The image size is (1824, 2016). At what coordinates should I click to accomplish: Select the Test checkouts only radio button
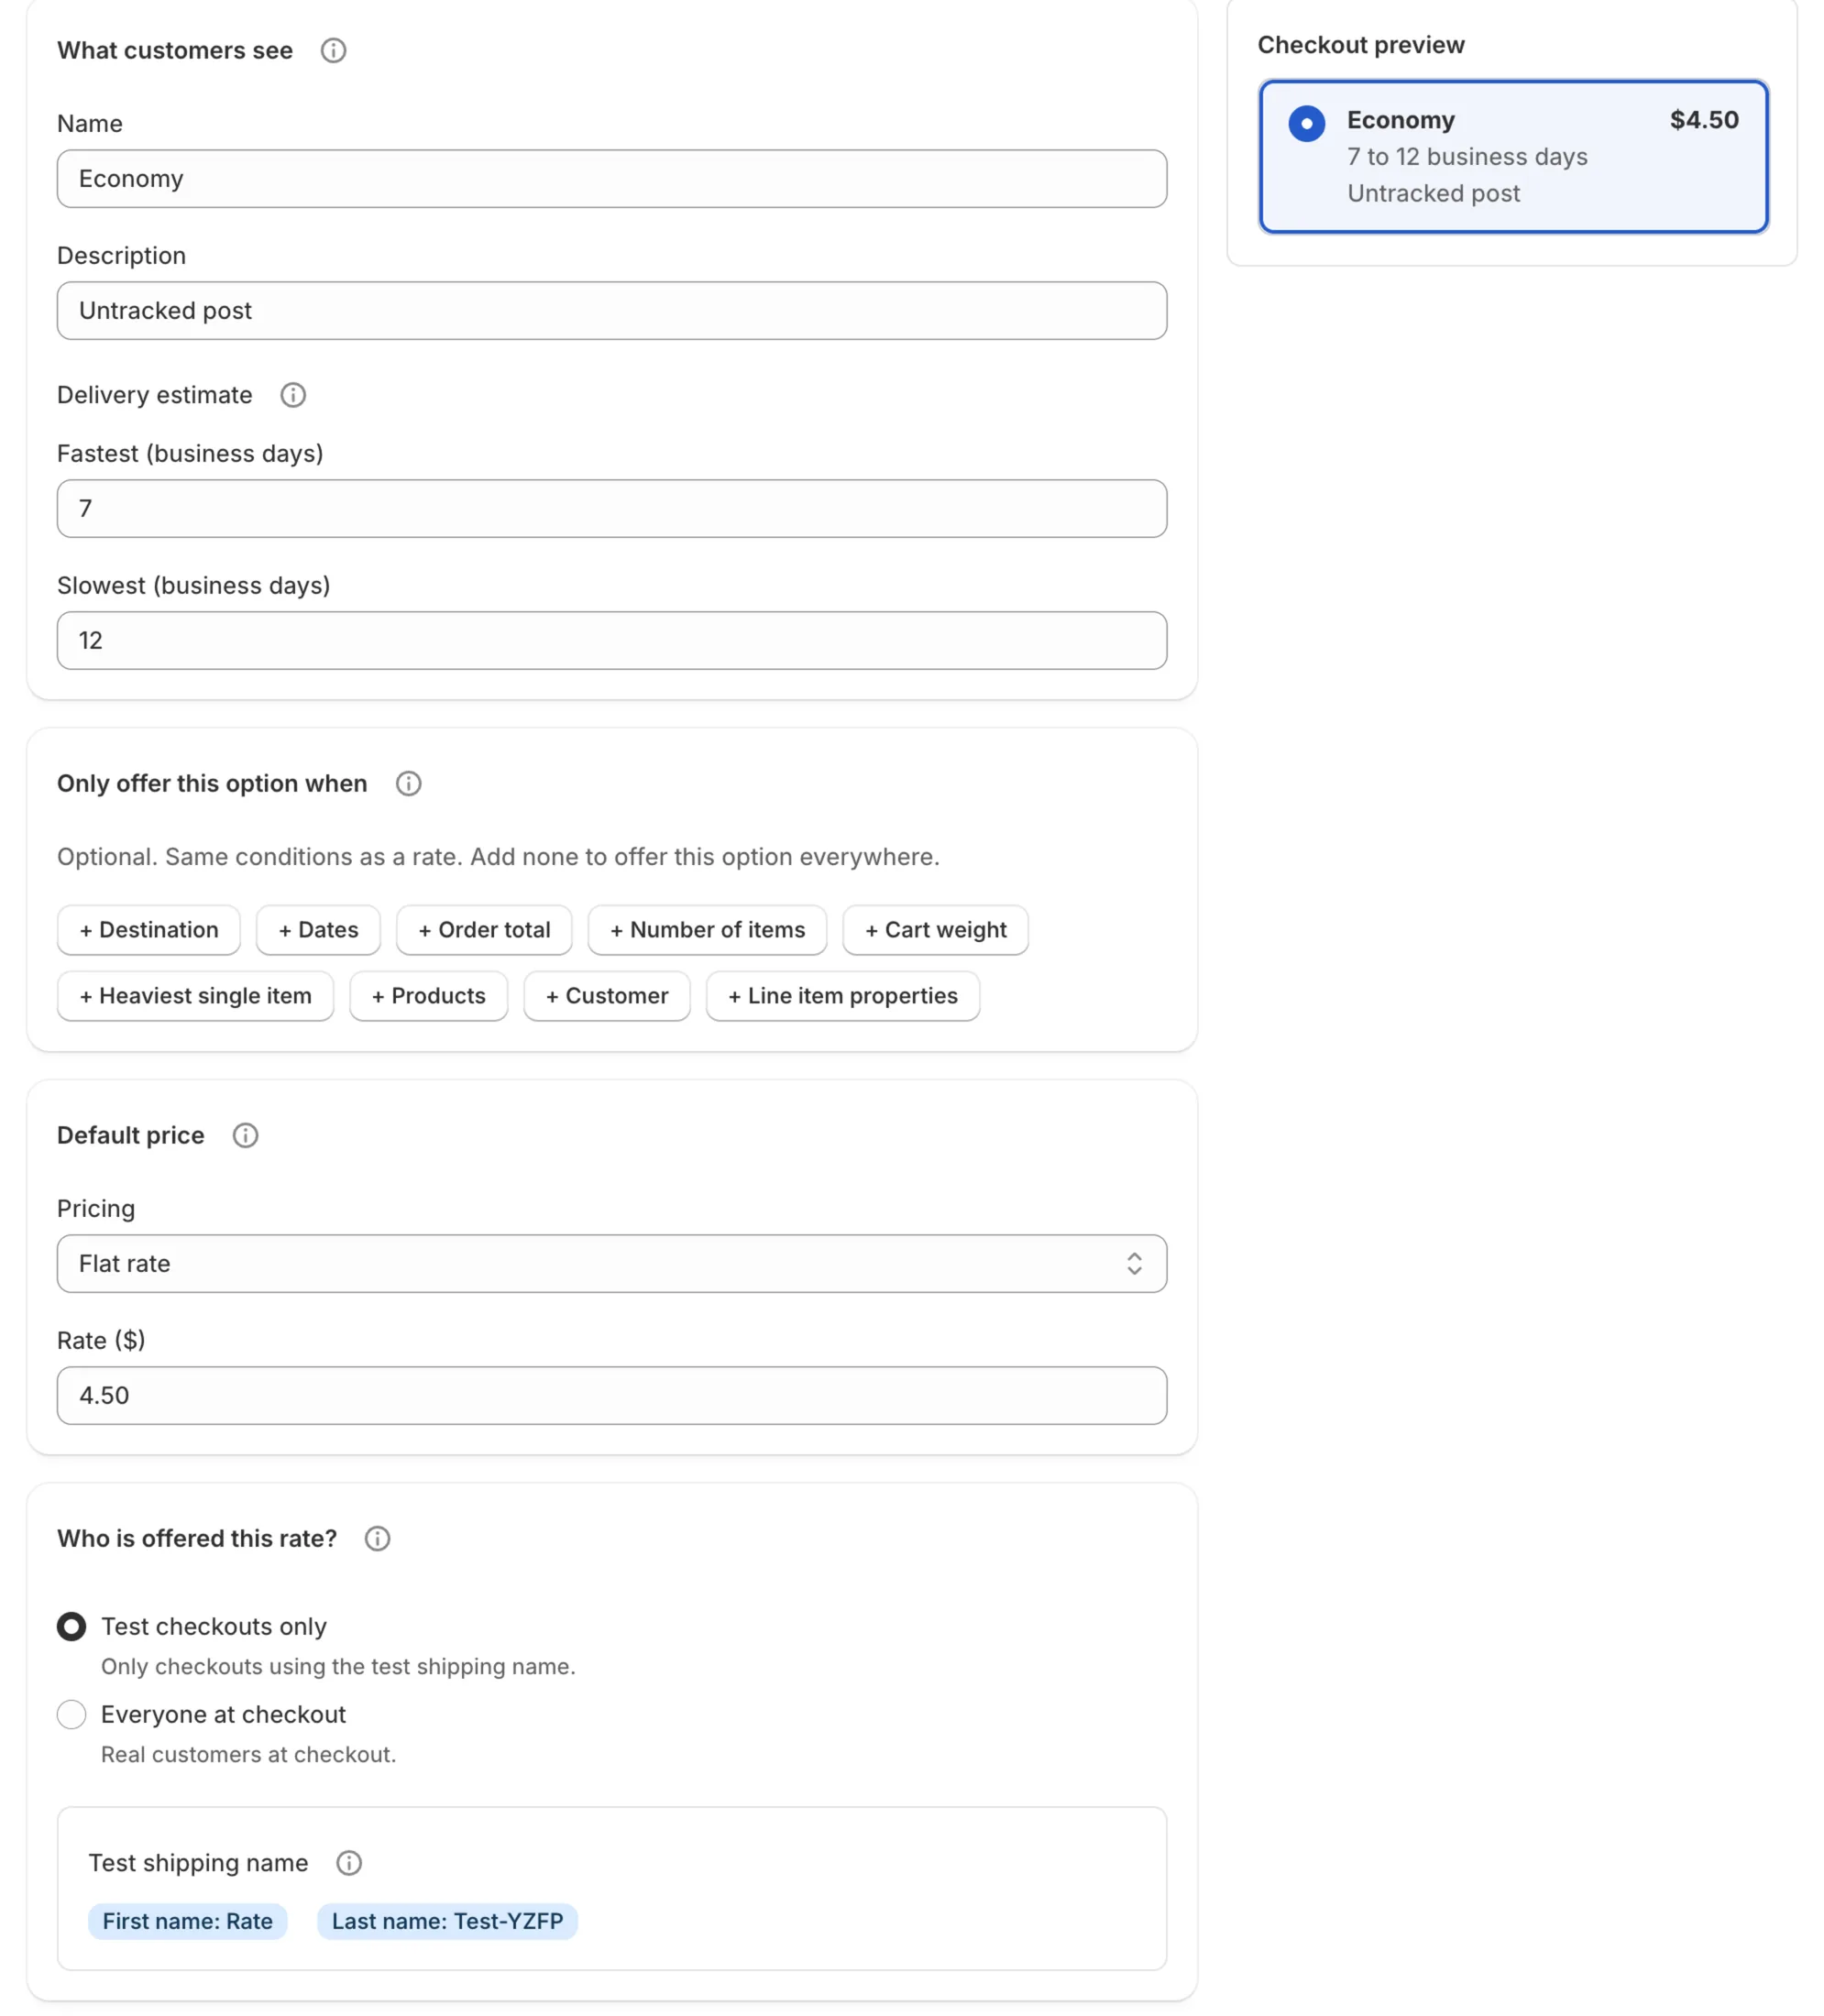click(x=71, y=1626)
